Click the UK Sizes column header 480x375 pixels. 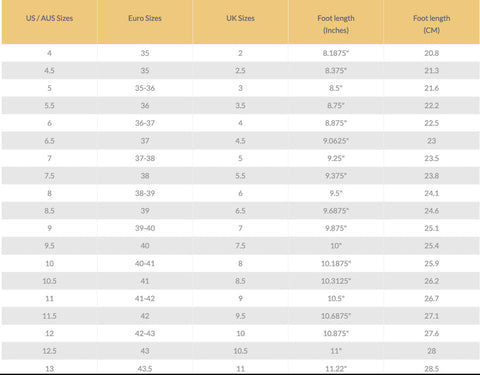coord(240,18)
